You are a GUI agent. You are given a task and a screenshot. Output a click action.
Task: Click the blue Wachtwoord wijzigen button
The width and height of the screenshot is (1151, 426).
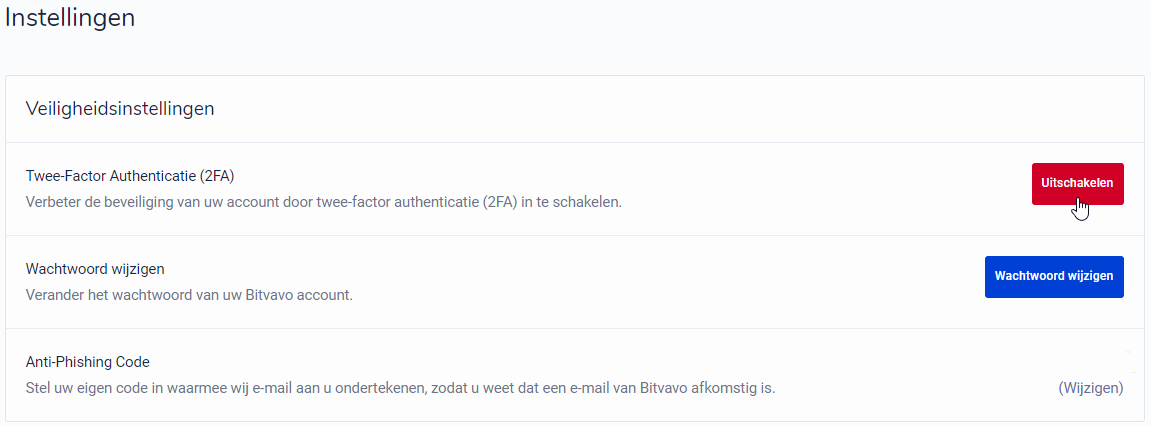1054,276
